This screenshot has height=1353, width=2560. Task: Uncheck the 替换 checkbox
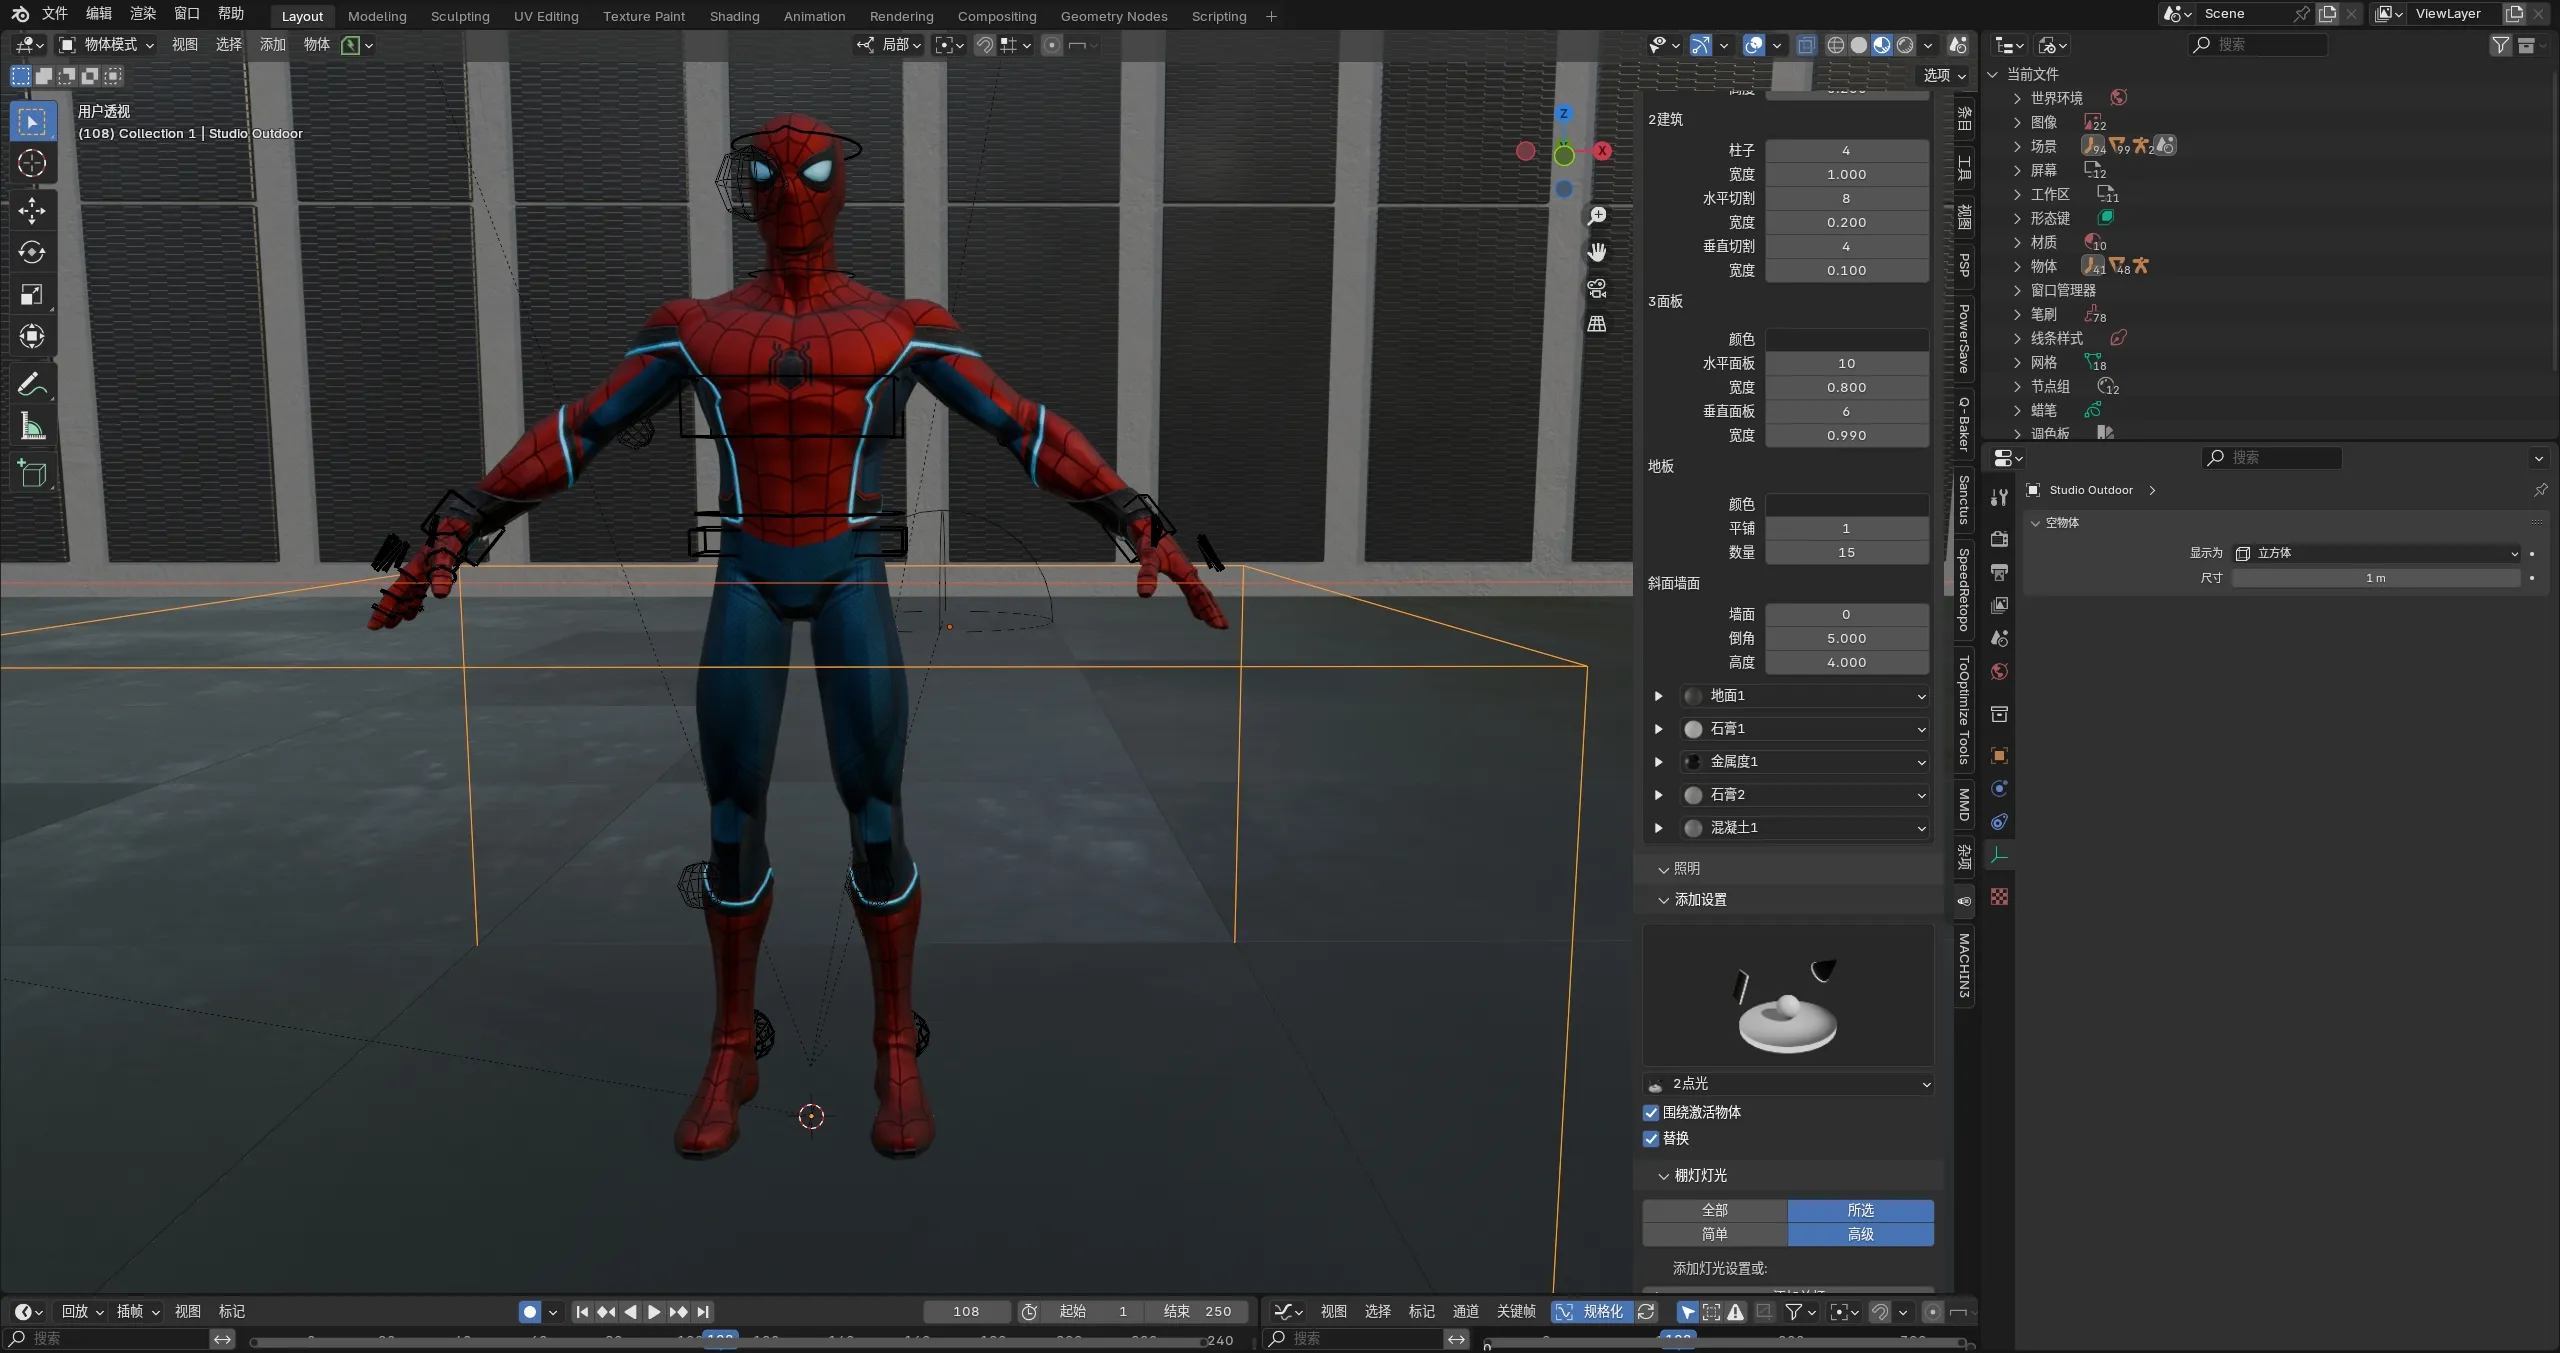point(1651,1138)
